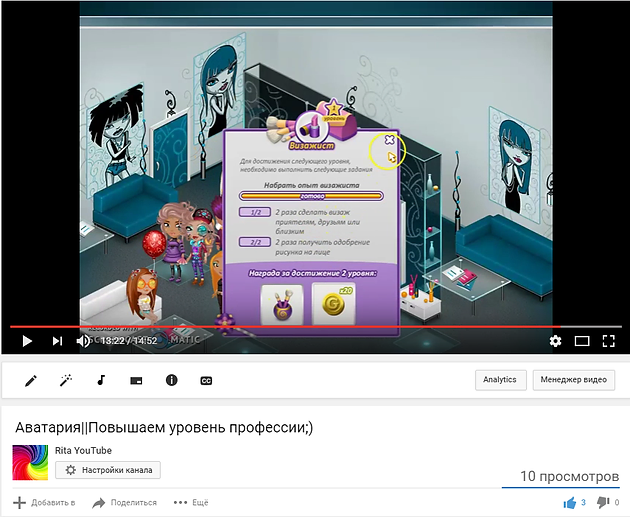The width and height of the screenshot is (630, 517).
Task: Click the Настройки канала button
Action: [108, 470]
